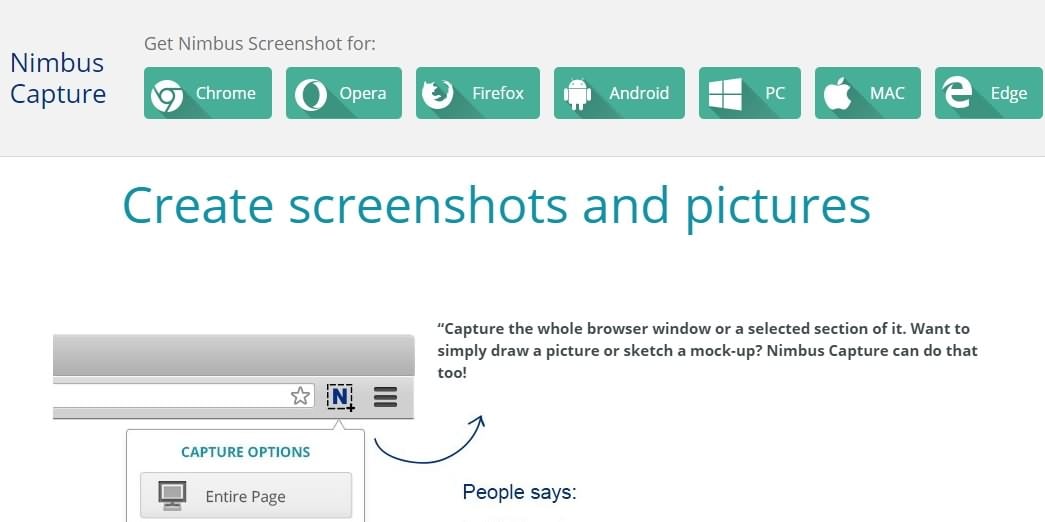The height and width of the screenshot is (522, 1045).
Task: Open the browser hamburger menu icon
Action: (385, 397)
